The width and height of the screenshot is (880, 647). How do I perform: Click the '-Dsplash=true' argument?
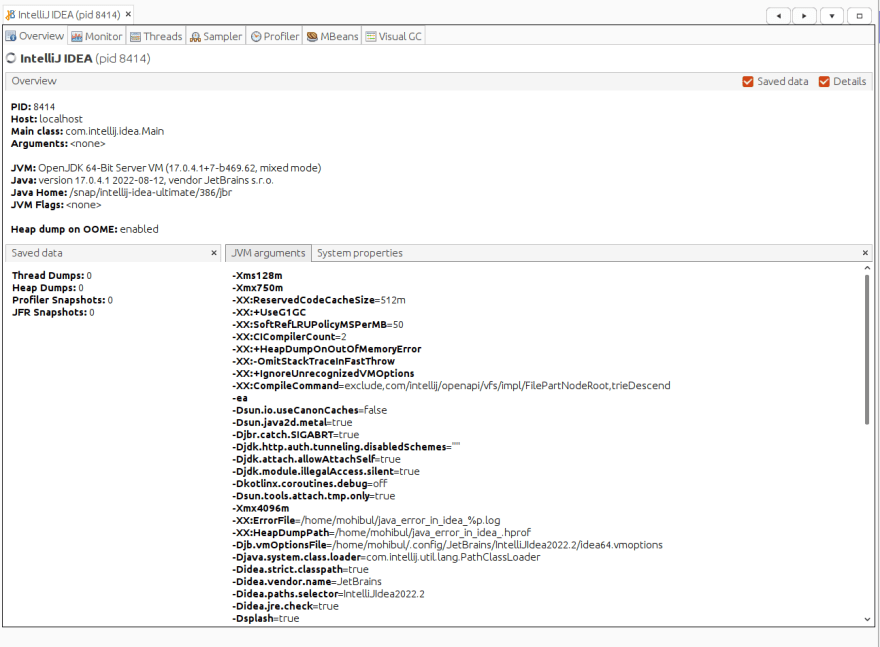265,618
